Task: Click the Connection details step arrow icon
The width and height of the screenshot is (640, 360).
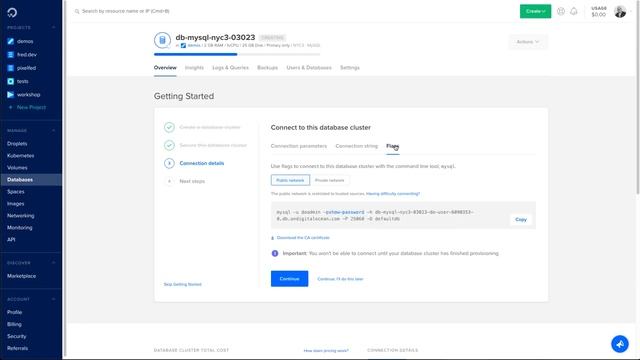Action: (169, 163)
